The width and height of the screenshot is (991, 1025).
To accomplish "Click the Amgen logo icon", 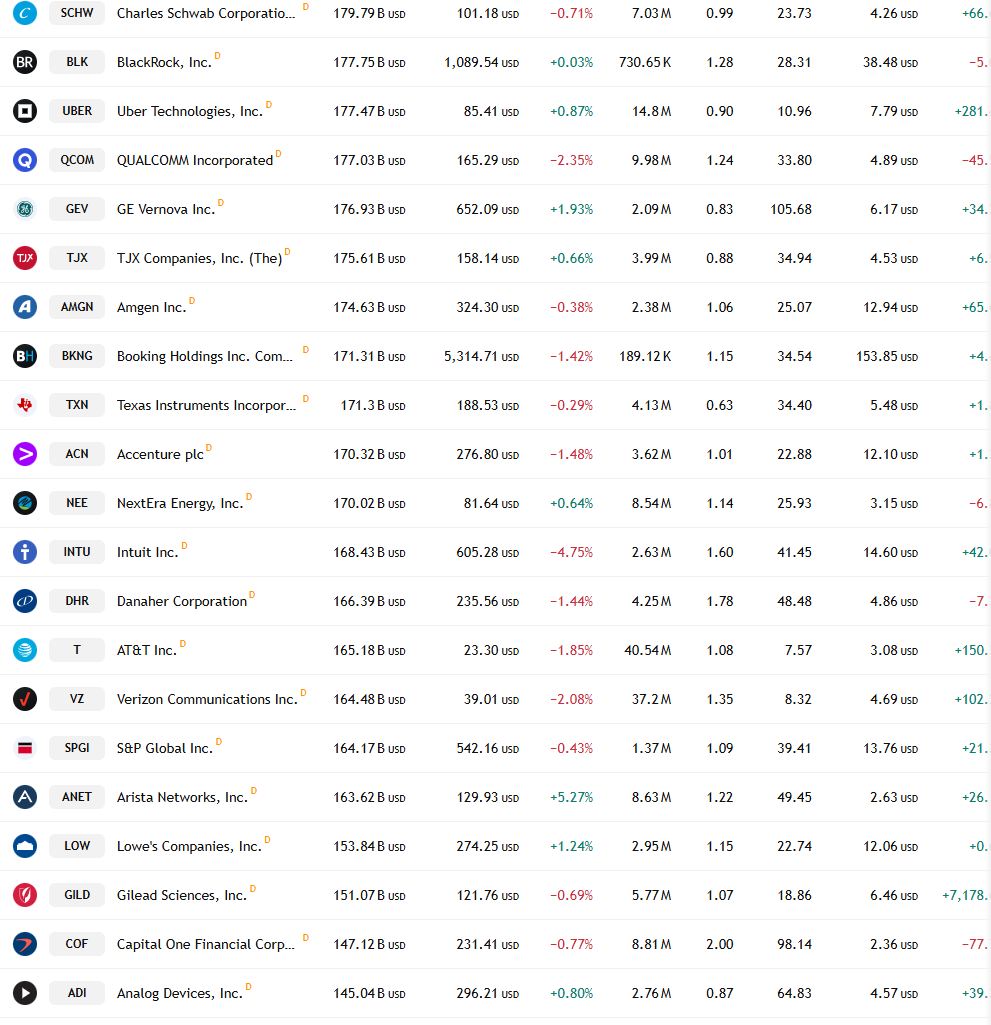I will [x=25, y=307].
